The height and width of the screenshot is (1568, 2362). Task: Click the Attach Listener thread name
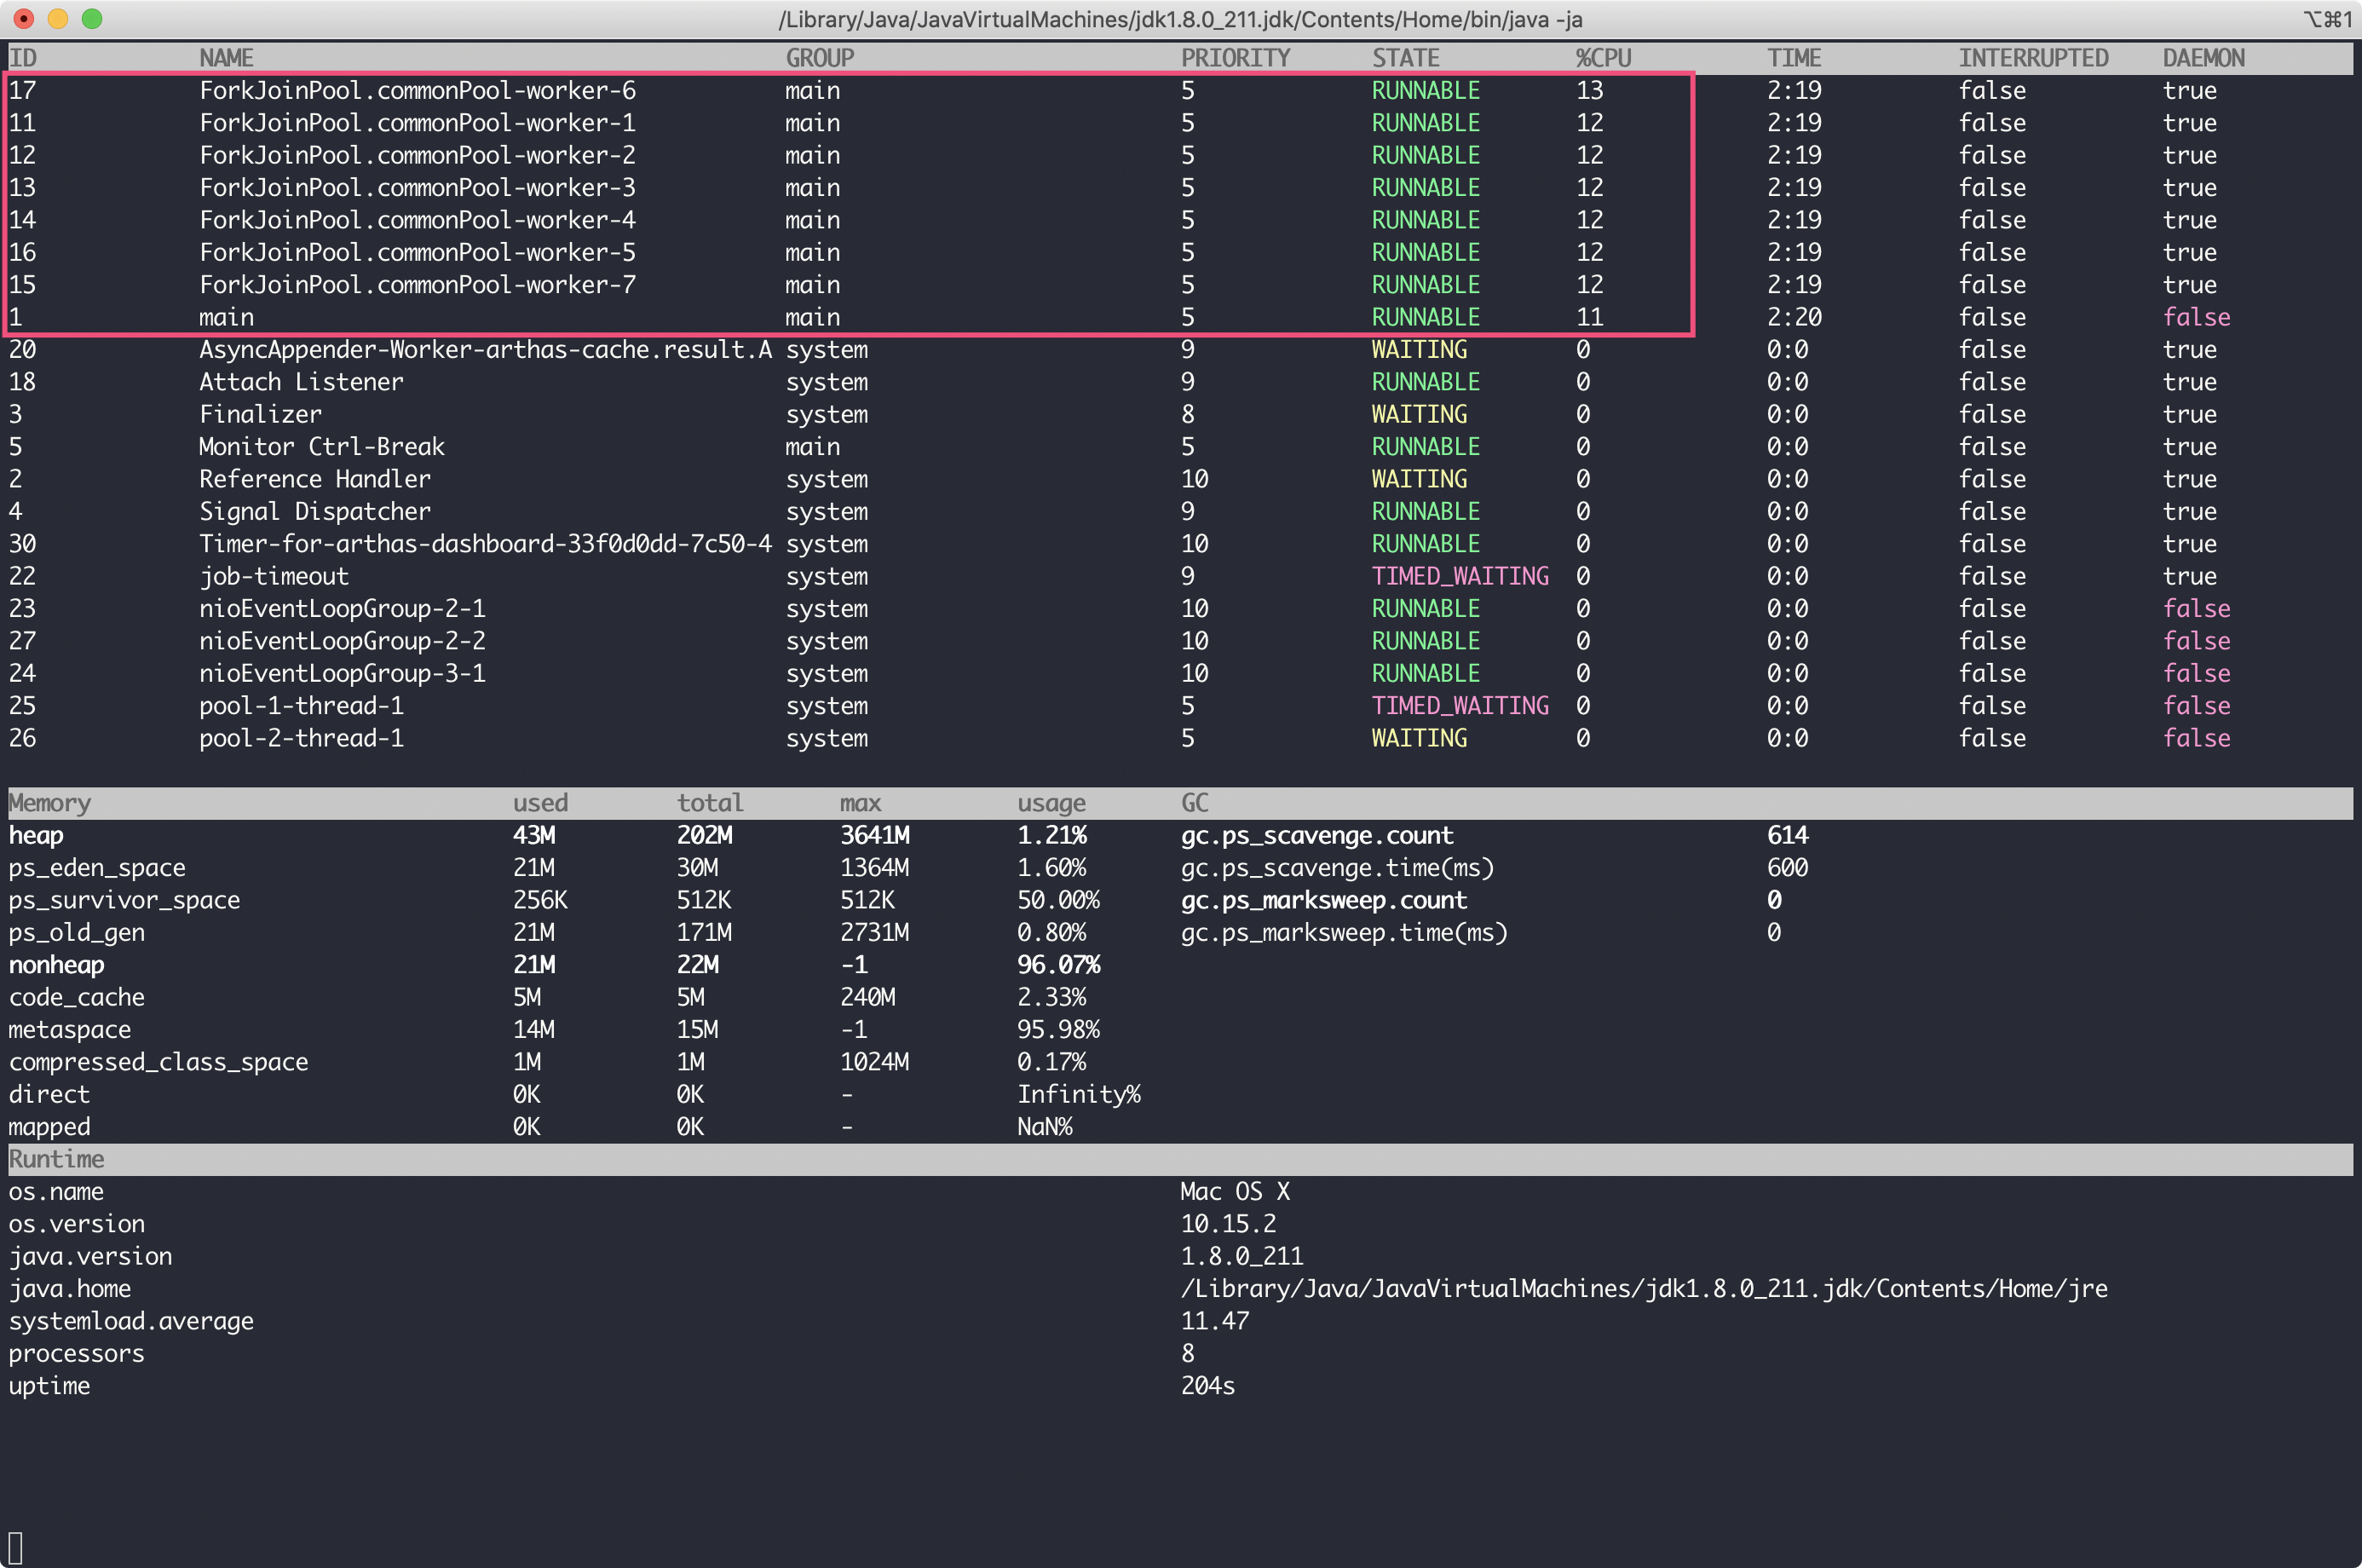(x=301, y=382)
